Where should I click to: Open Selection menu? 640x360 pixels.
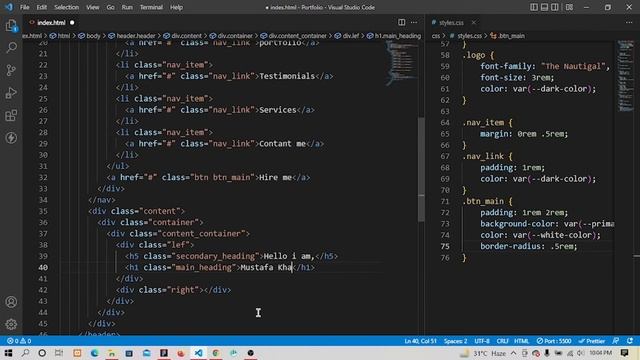click(x=66, y=7)
